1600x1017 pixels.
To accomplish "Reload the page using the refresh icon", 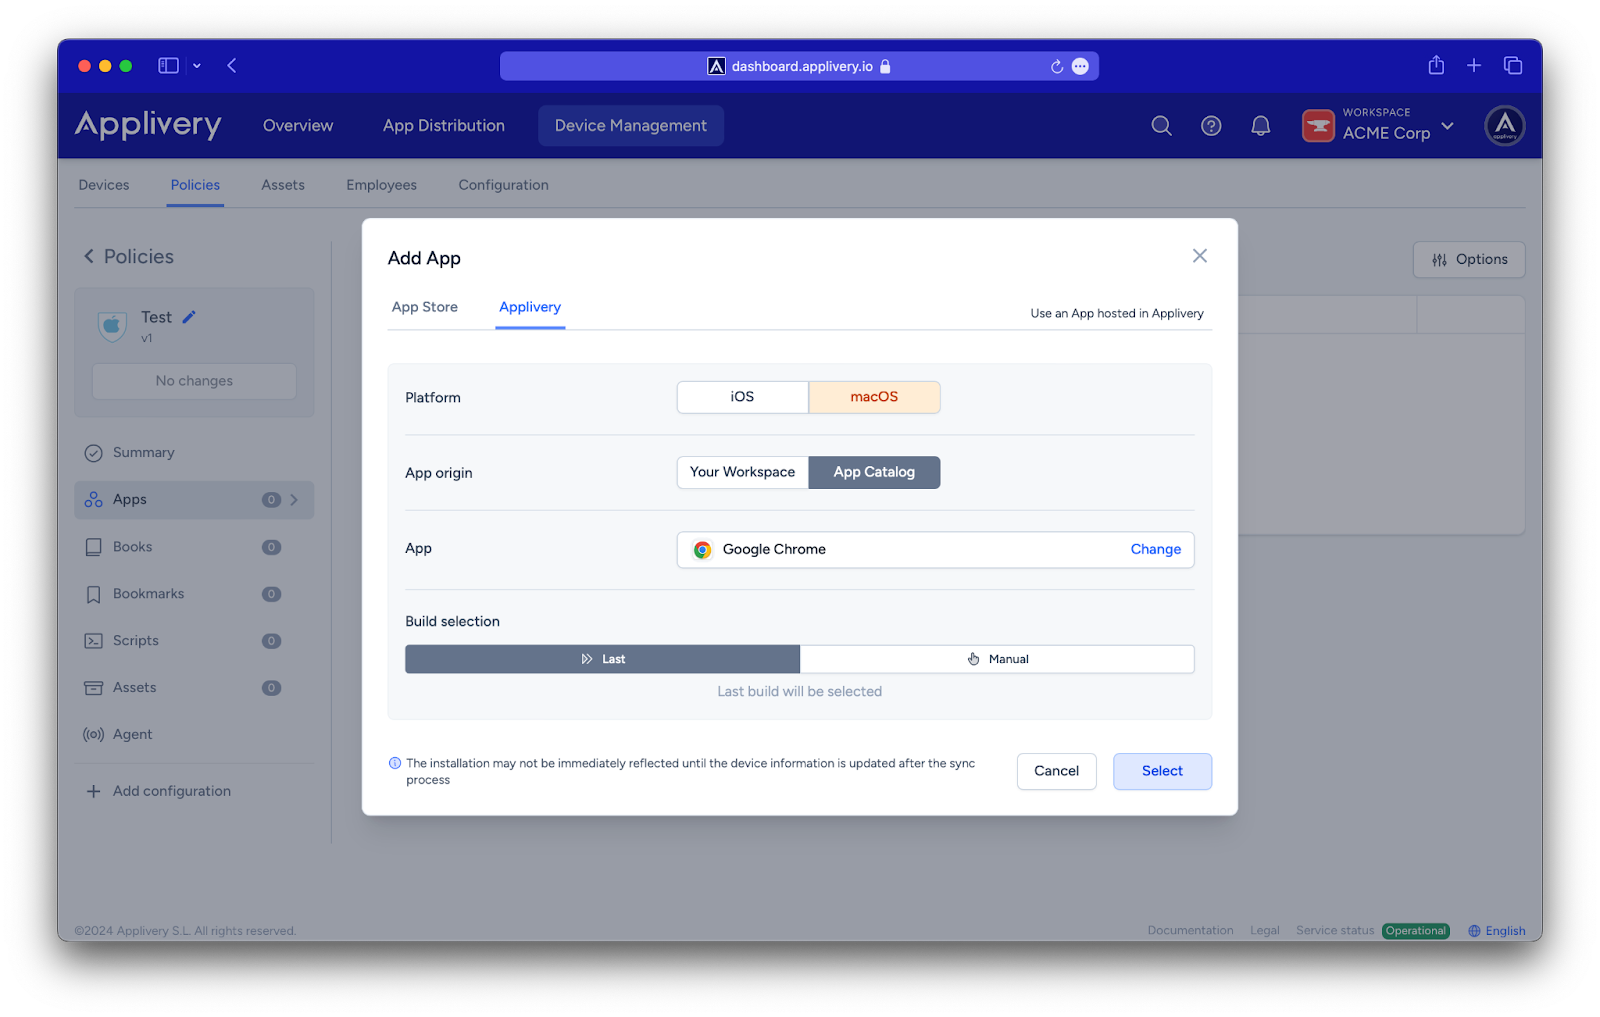I will (1056, 67).
